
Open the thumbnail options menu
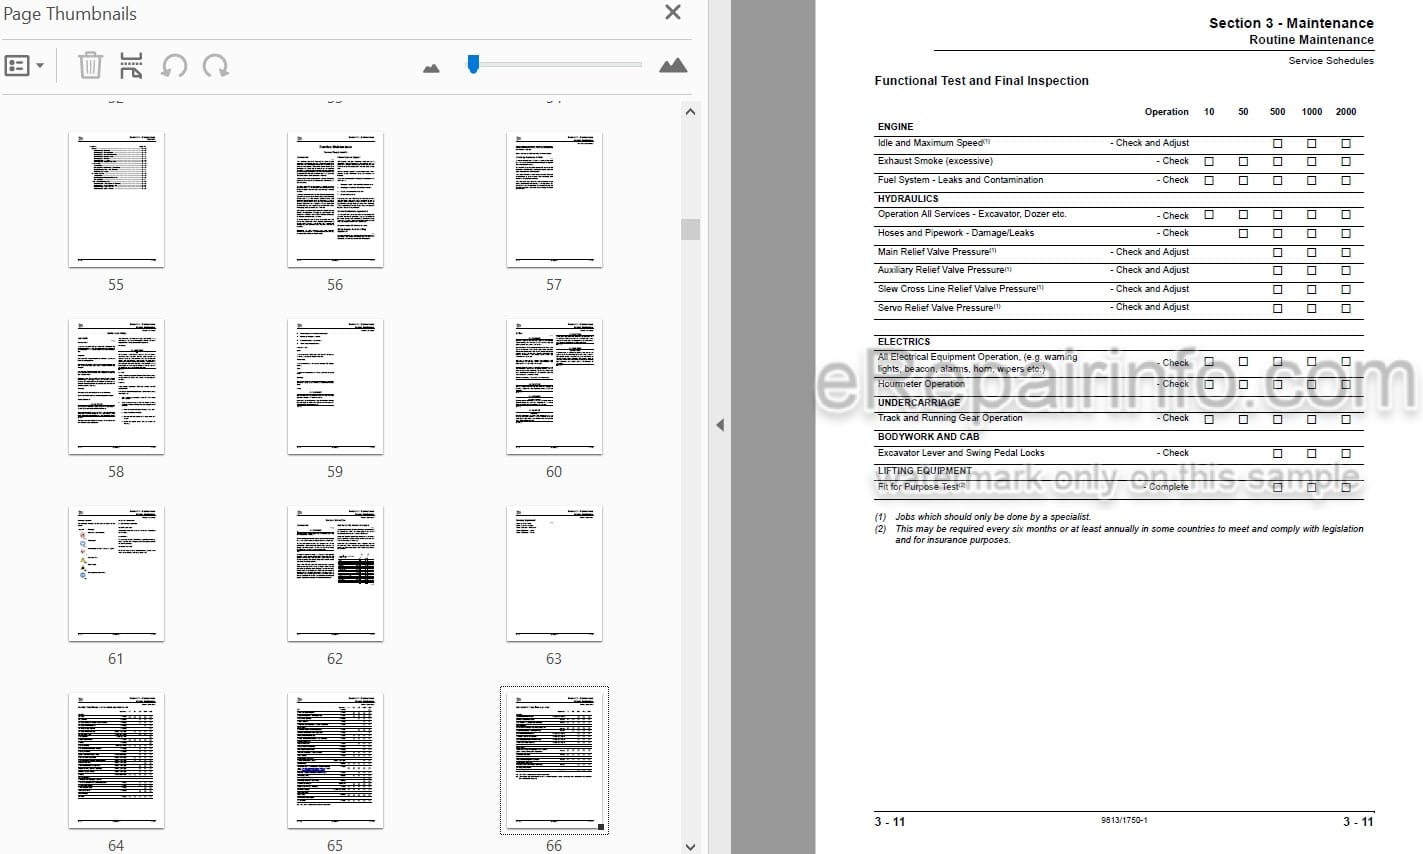25,66
